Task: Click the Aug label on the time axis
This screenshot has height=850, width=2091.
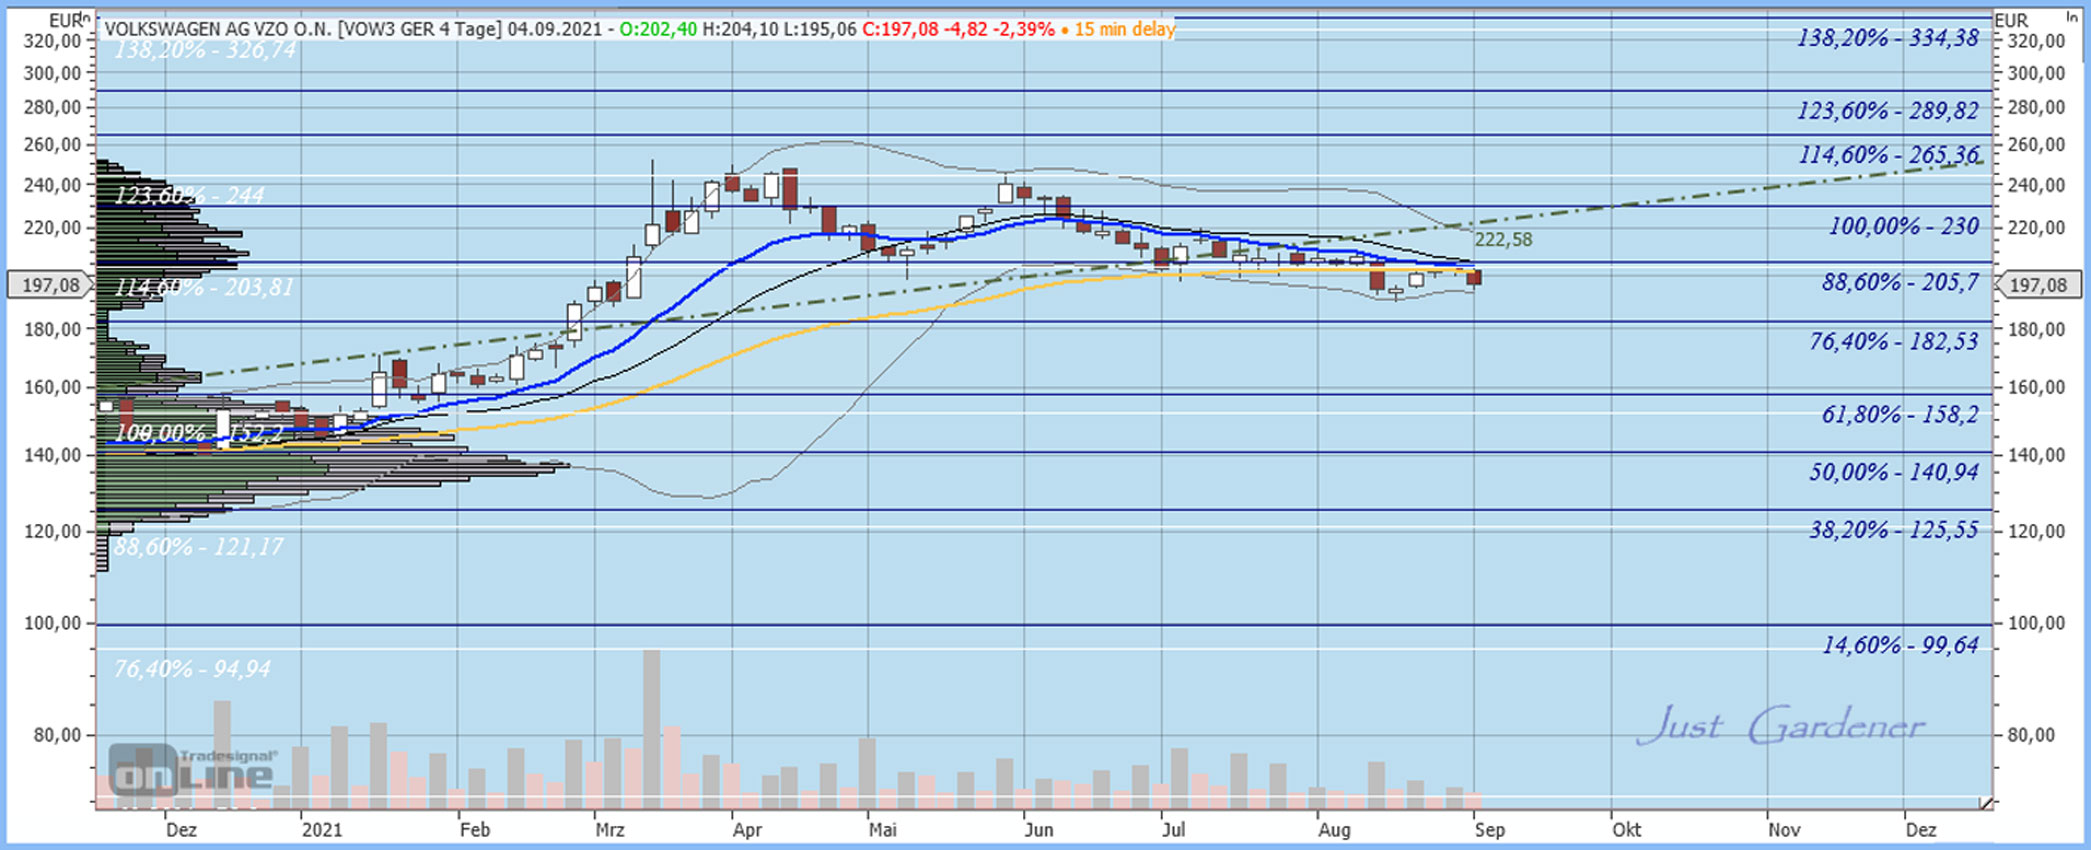Action: 1334,829
